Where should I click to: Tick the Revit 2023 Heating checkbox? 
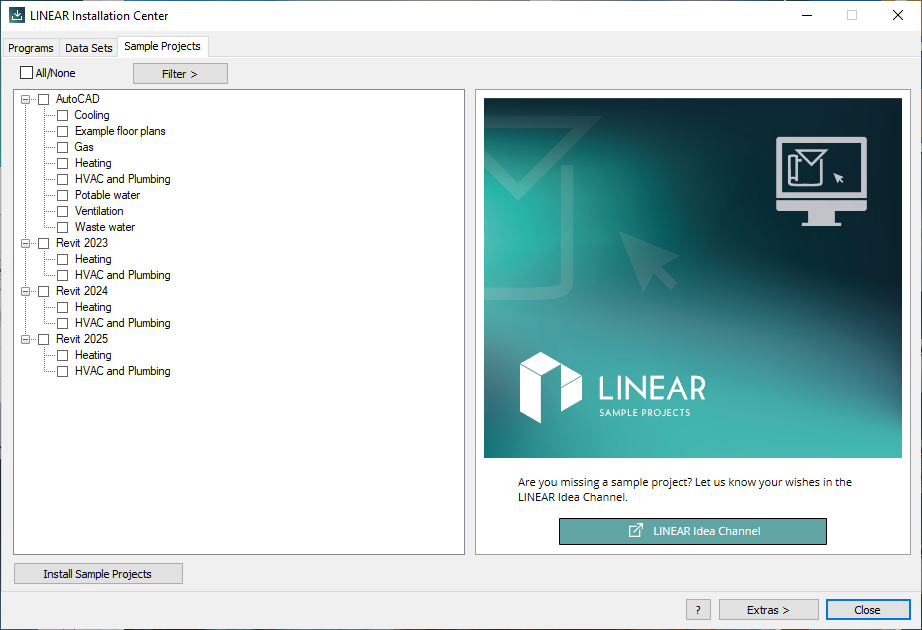coord(62,259)
